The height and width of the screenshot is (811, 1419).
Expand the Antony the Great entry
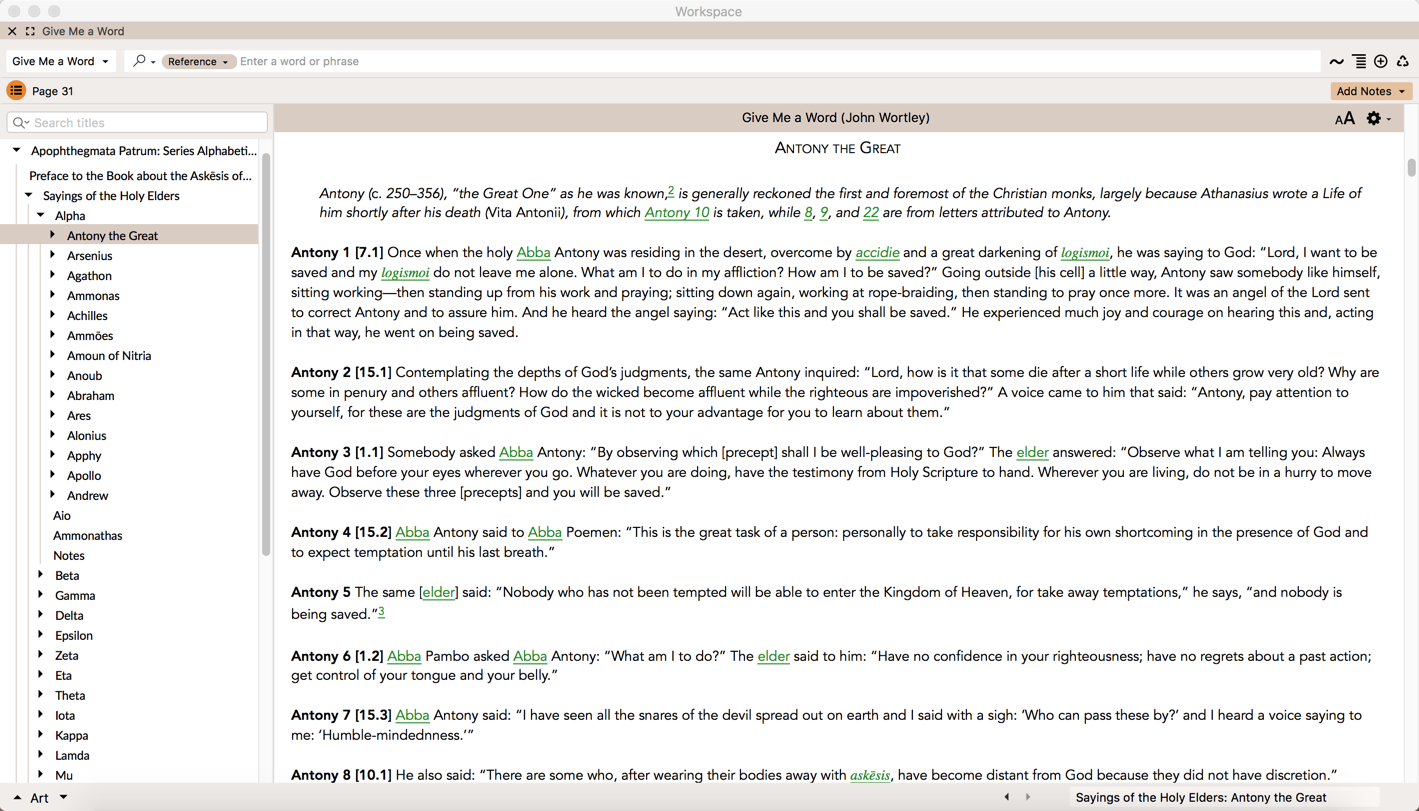(52, 235)
